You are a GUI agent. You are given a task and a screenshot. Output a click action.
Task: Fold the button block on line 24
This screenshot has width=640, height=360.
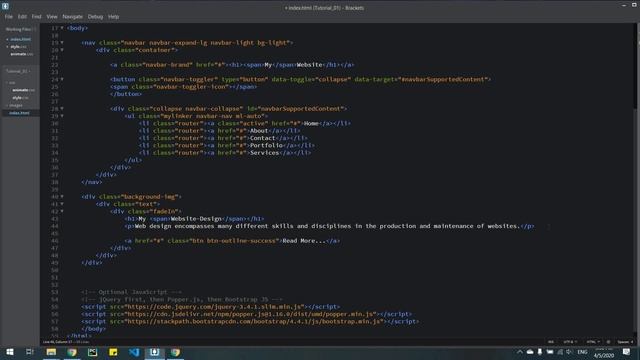[x=62, y=79]
